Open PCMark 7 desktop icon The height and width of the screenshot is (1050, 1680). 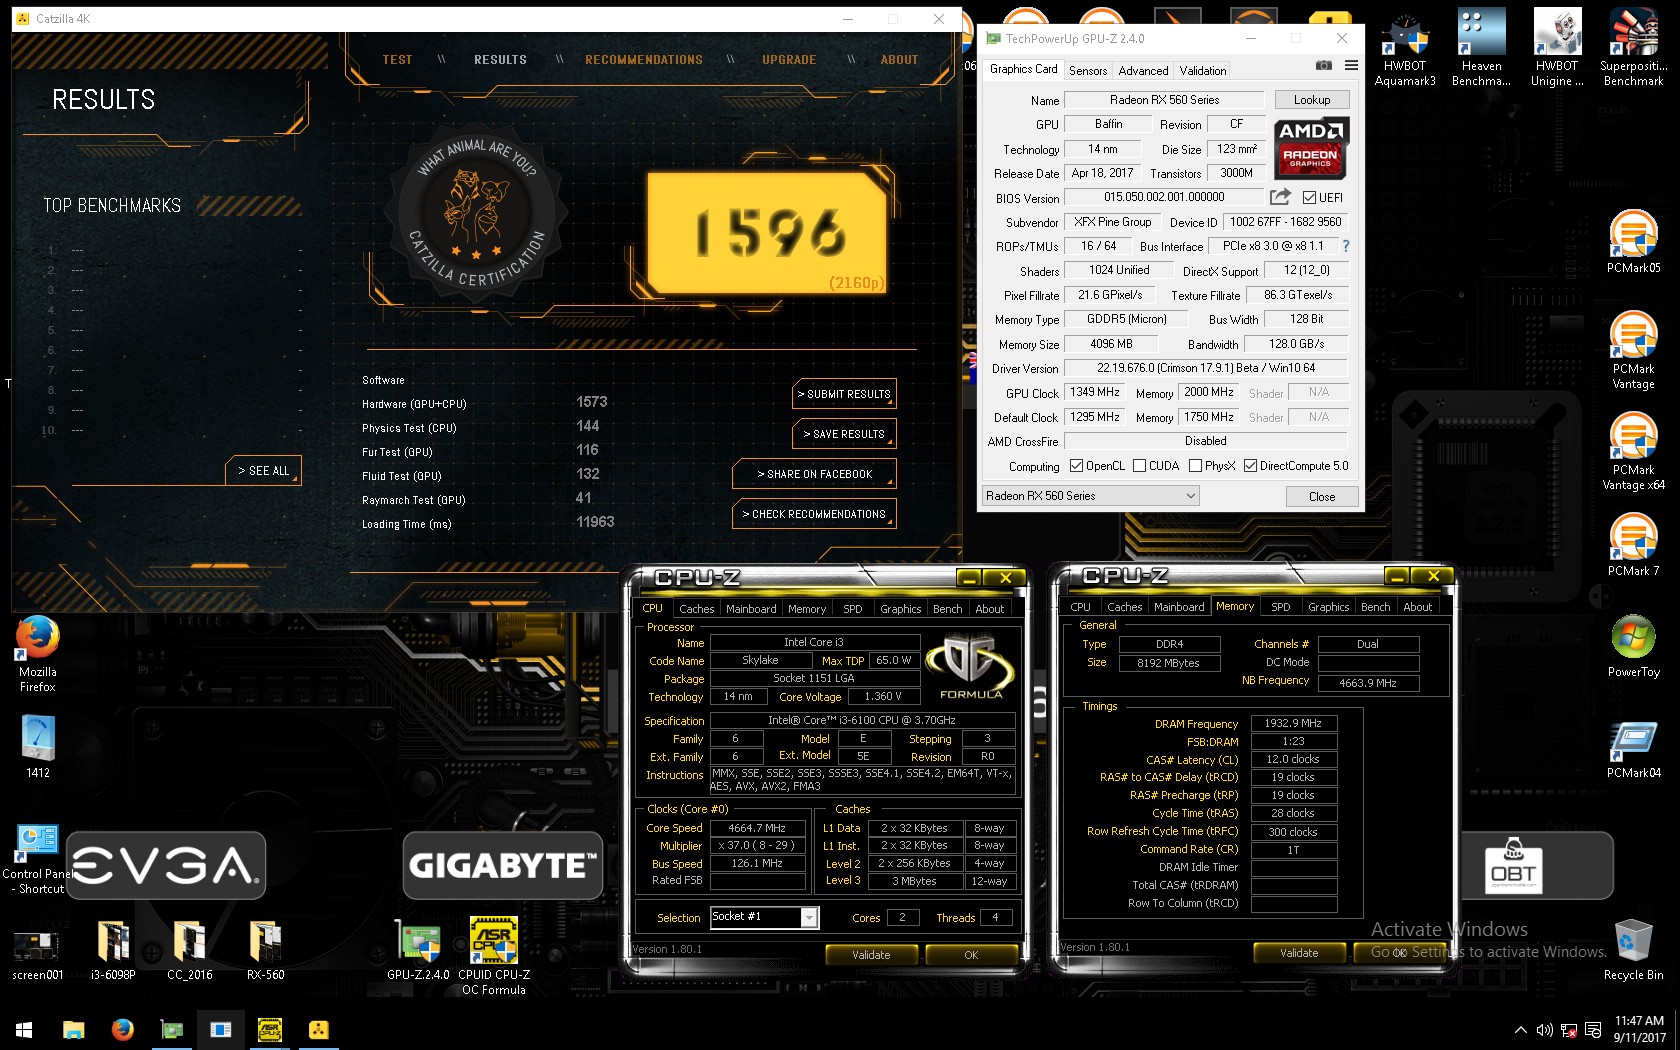(x=1633, y=545)
